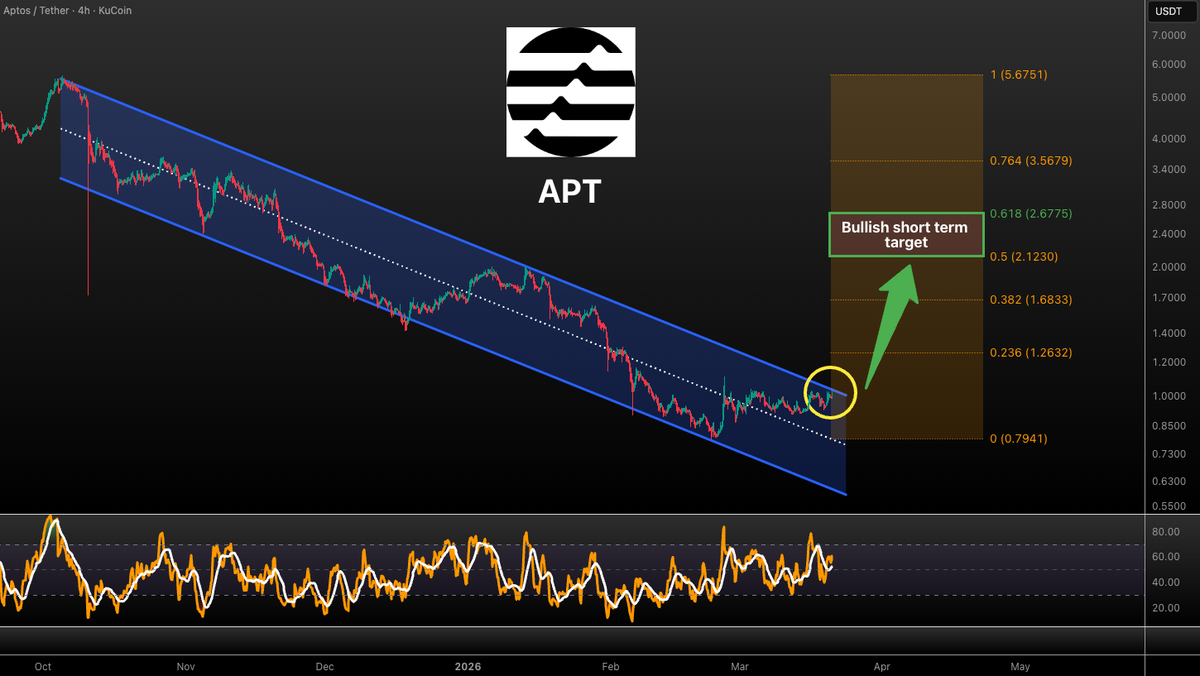Viewport: 1200px width, 676px height.
Task: Click the 1.7000 price axis label
Action: (x=1169, y=298)
